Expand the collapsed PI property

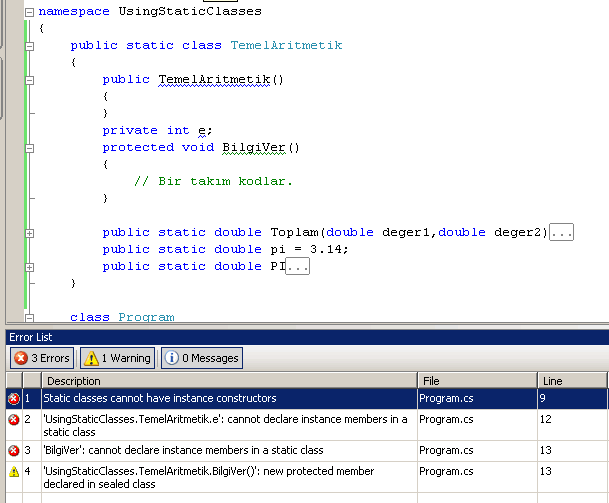[29, 266]
